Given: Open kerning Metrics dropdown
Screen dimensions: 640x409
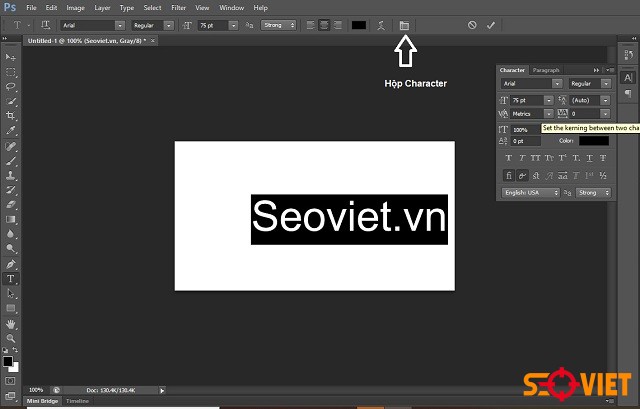Looking at the screenshot, I should coord(549,113).
